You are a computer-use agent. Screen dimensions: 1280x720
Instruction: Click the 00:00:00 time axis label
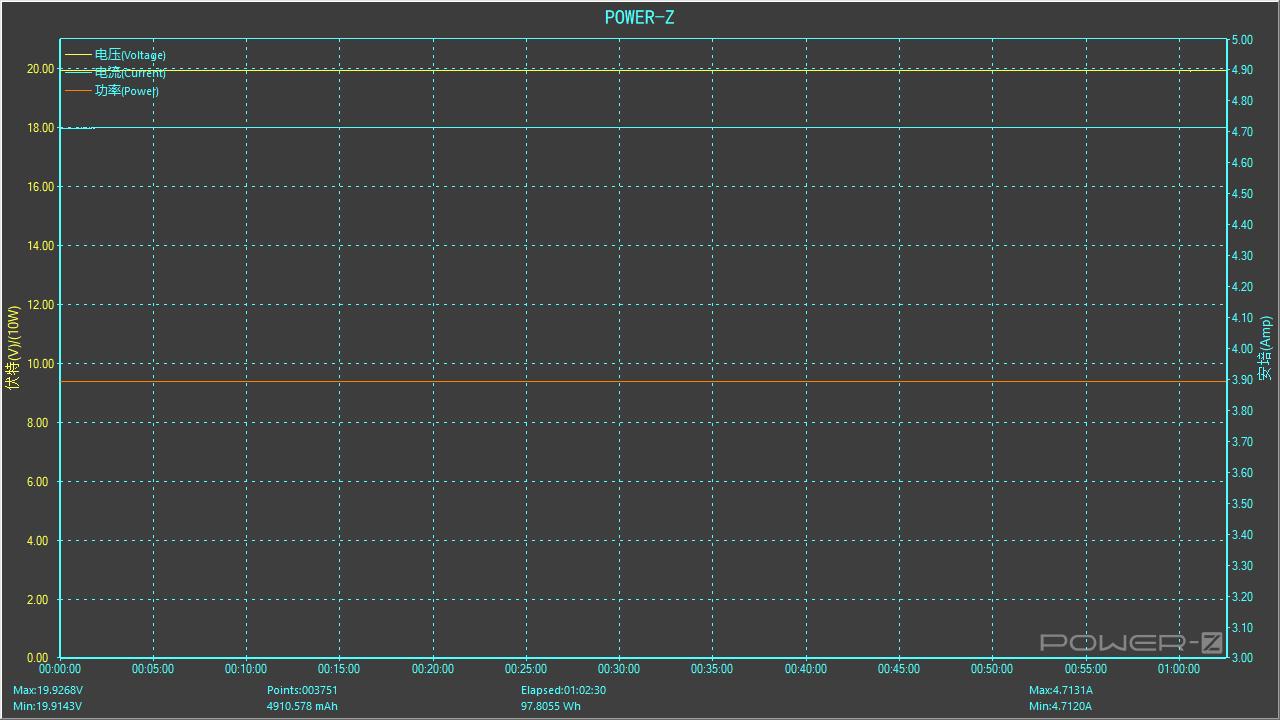point(60,669)
